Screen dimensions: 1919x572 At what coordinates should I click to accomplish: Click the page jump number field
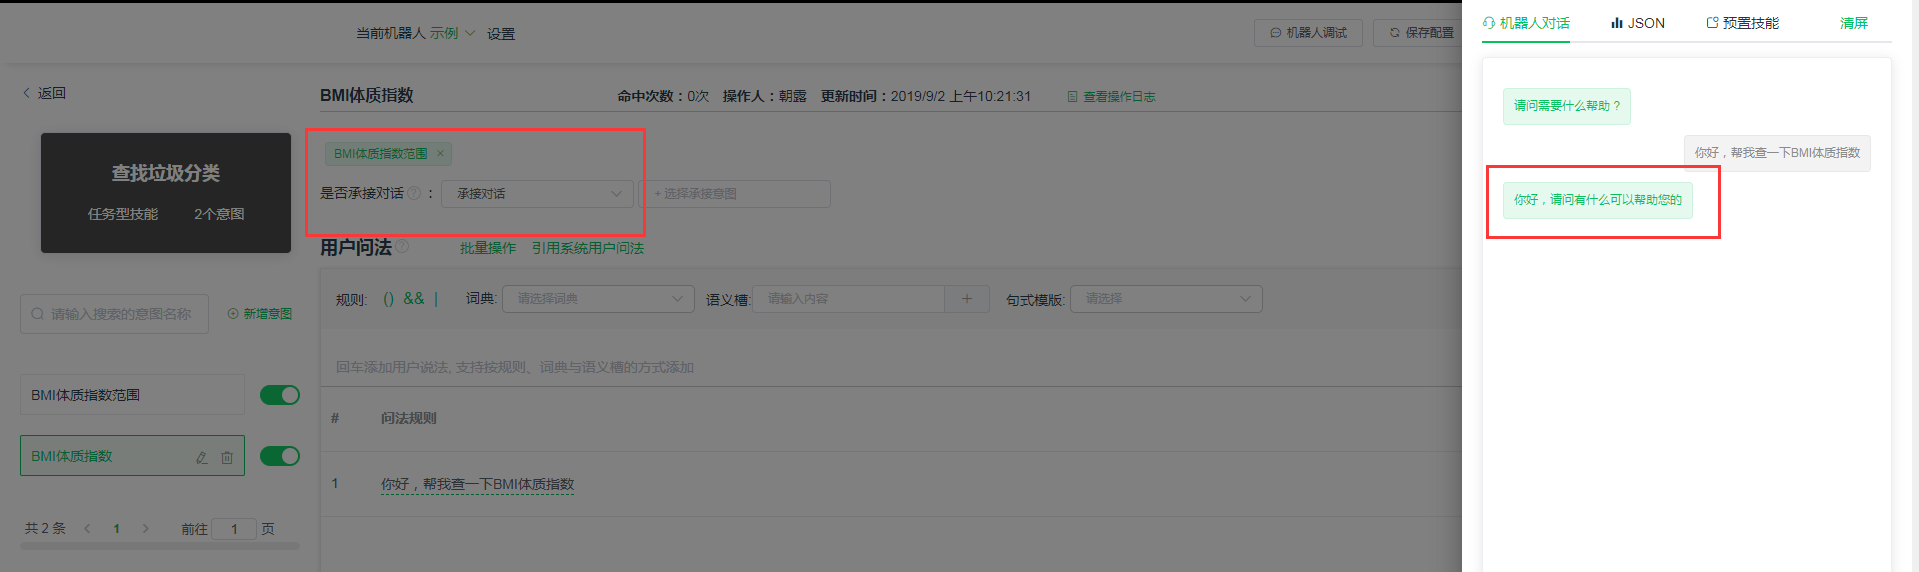(234, 529)
